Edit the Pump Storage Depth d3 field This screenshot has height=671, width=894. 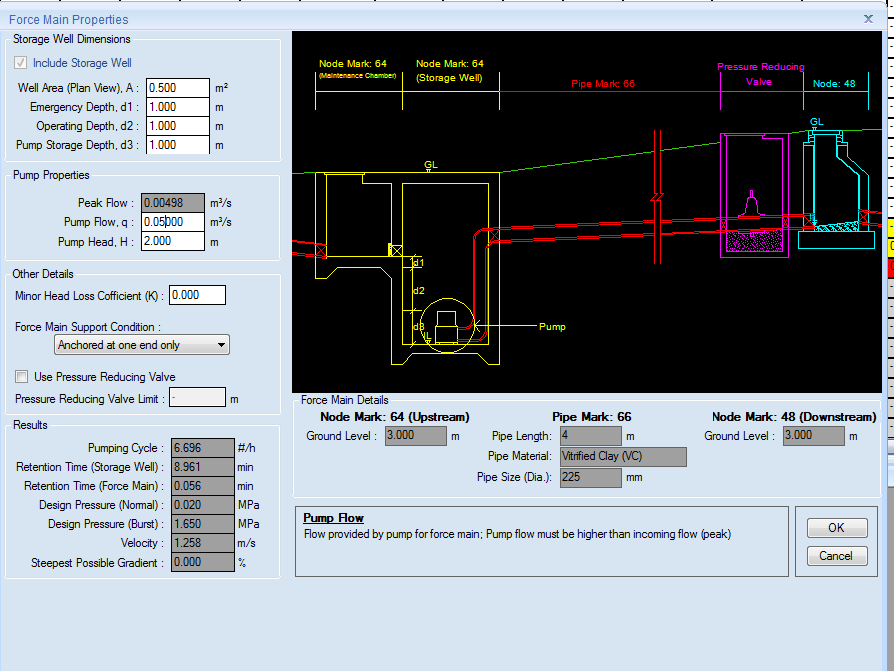point(178,145)
